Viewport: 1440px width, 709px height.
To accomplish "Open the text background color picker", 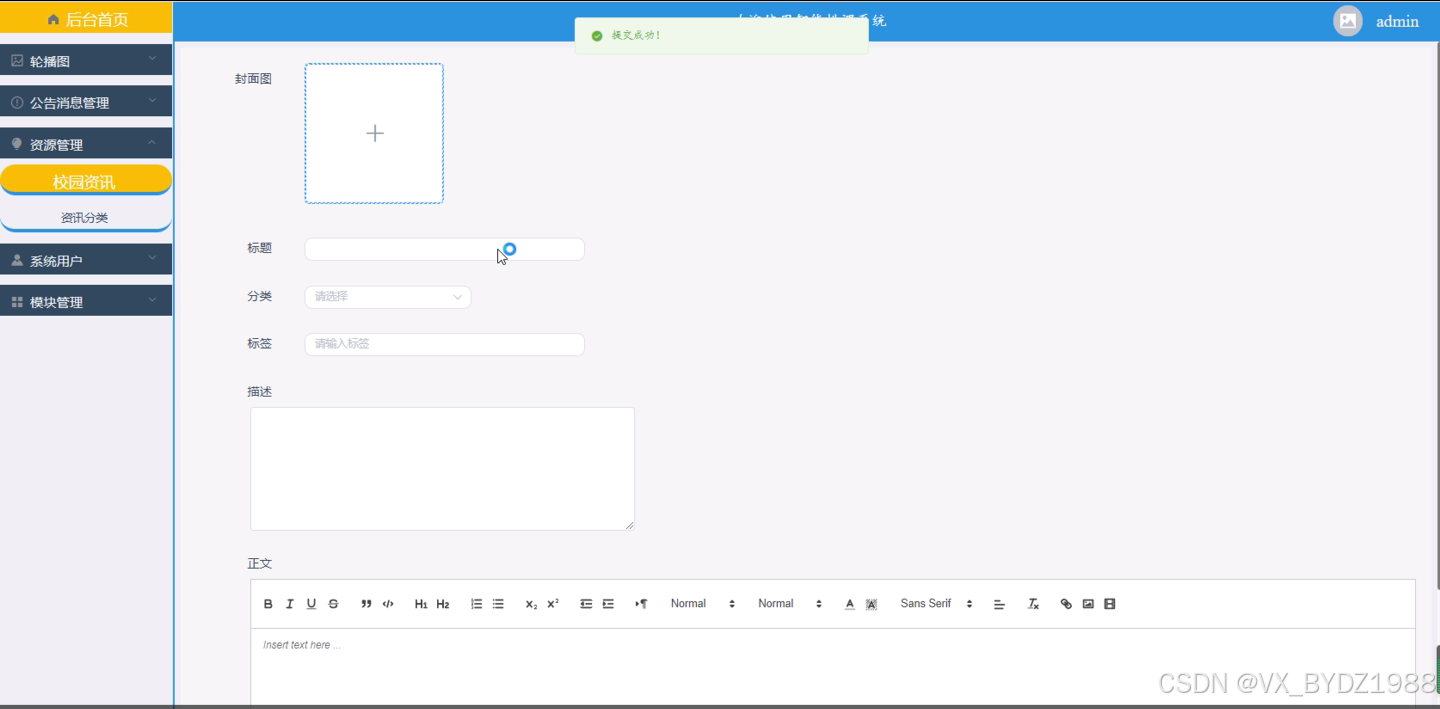I will click(x=872, y=604).
